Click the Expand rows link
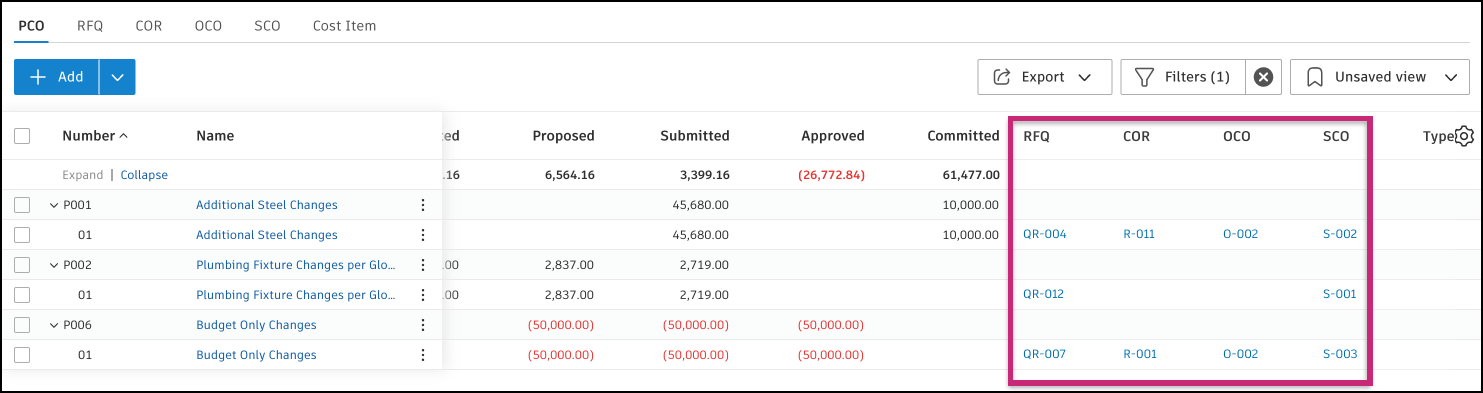Image resolution: width=1483 pixels, height=393 pixels. point(82,175)
